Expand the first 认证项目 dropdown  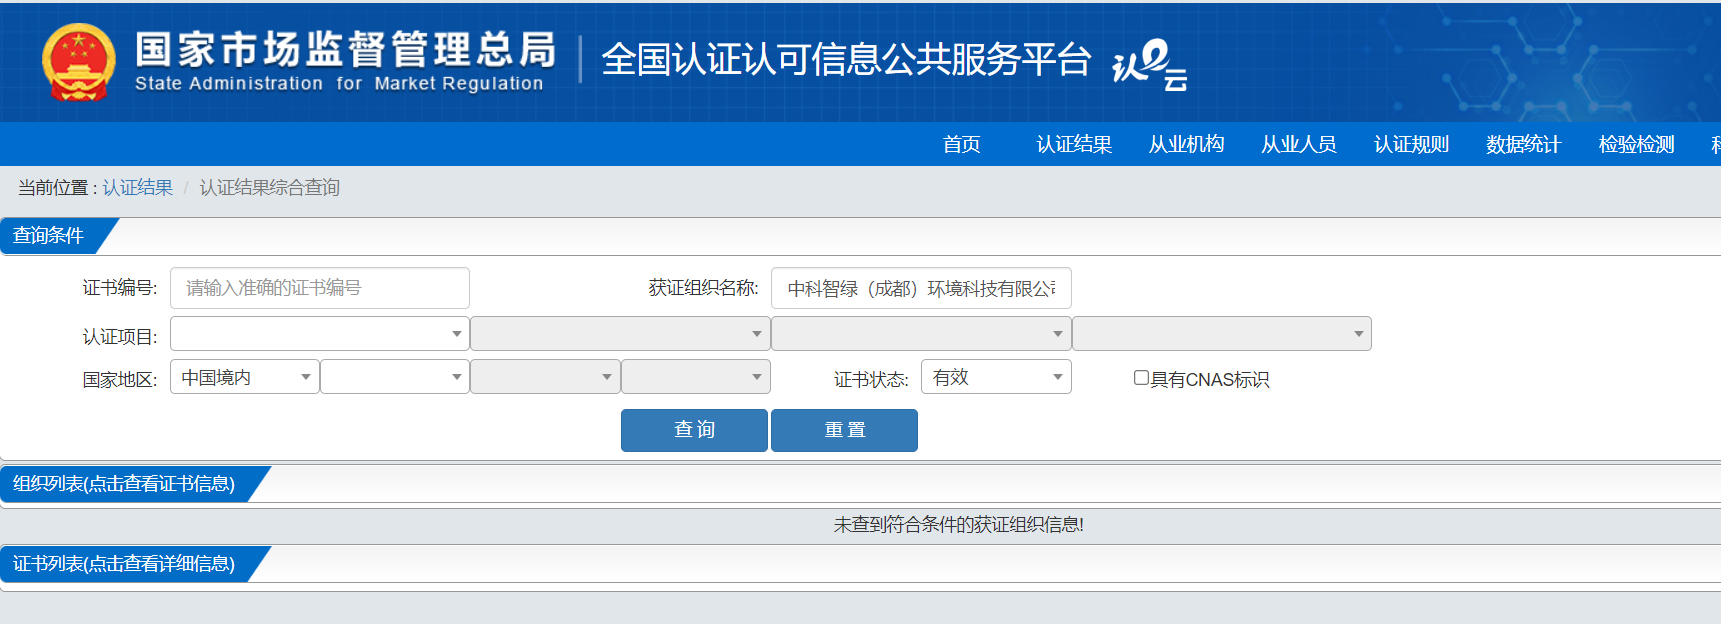tap(320, 333)
